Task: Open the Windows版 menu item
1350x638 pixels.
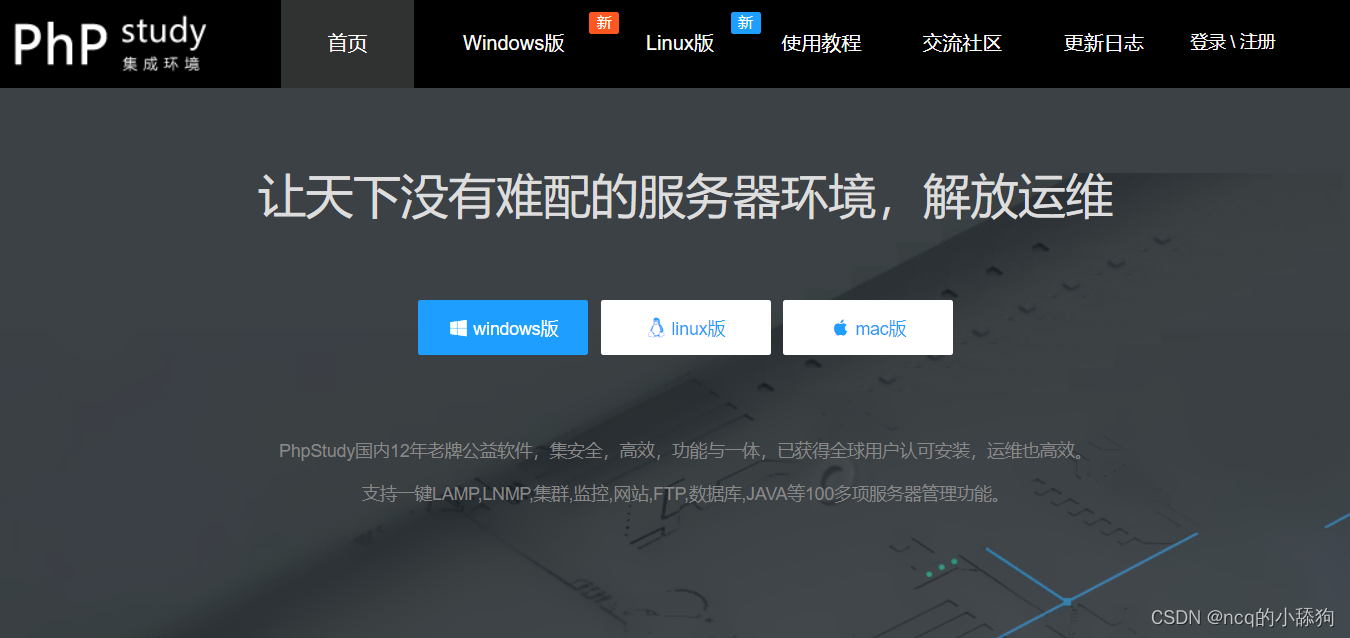Action: point(513,43)
